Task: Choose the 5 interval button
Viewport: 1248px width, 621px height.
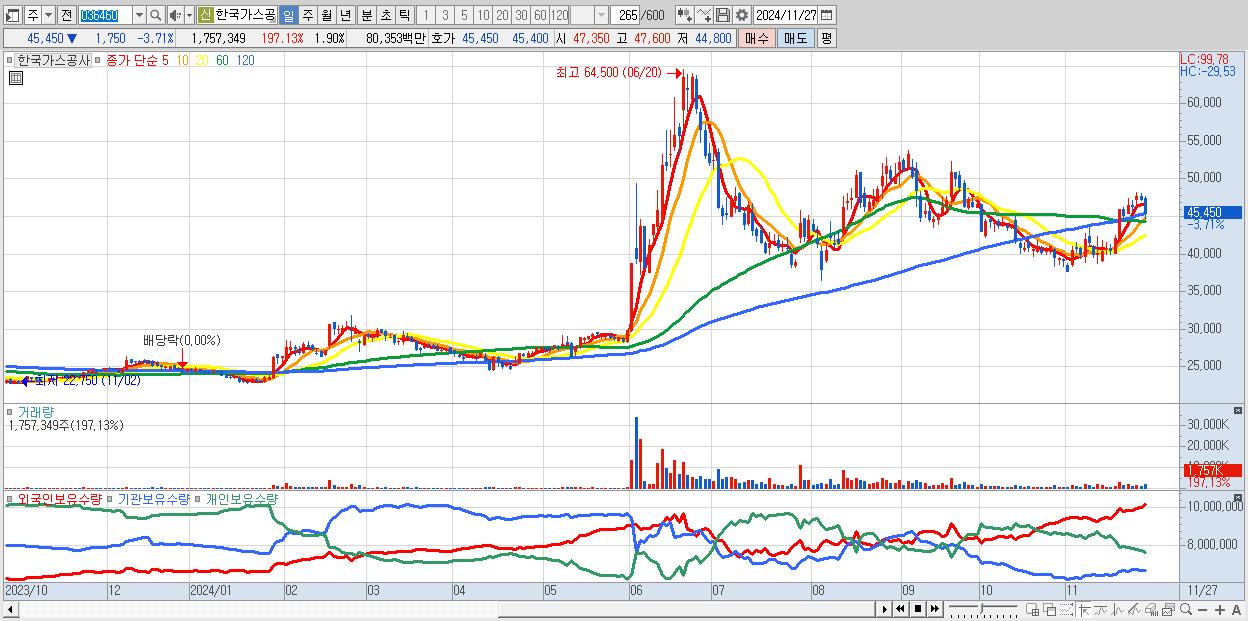Action: pos(464,15)
